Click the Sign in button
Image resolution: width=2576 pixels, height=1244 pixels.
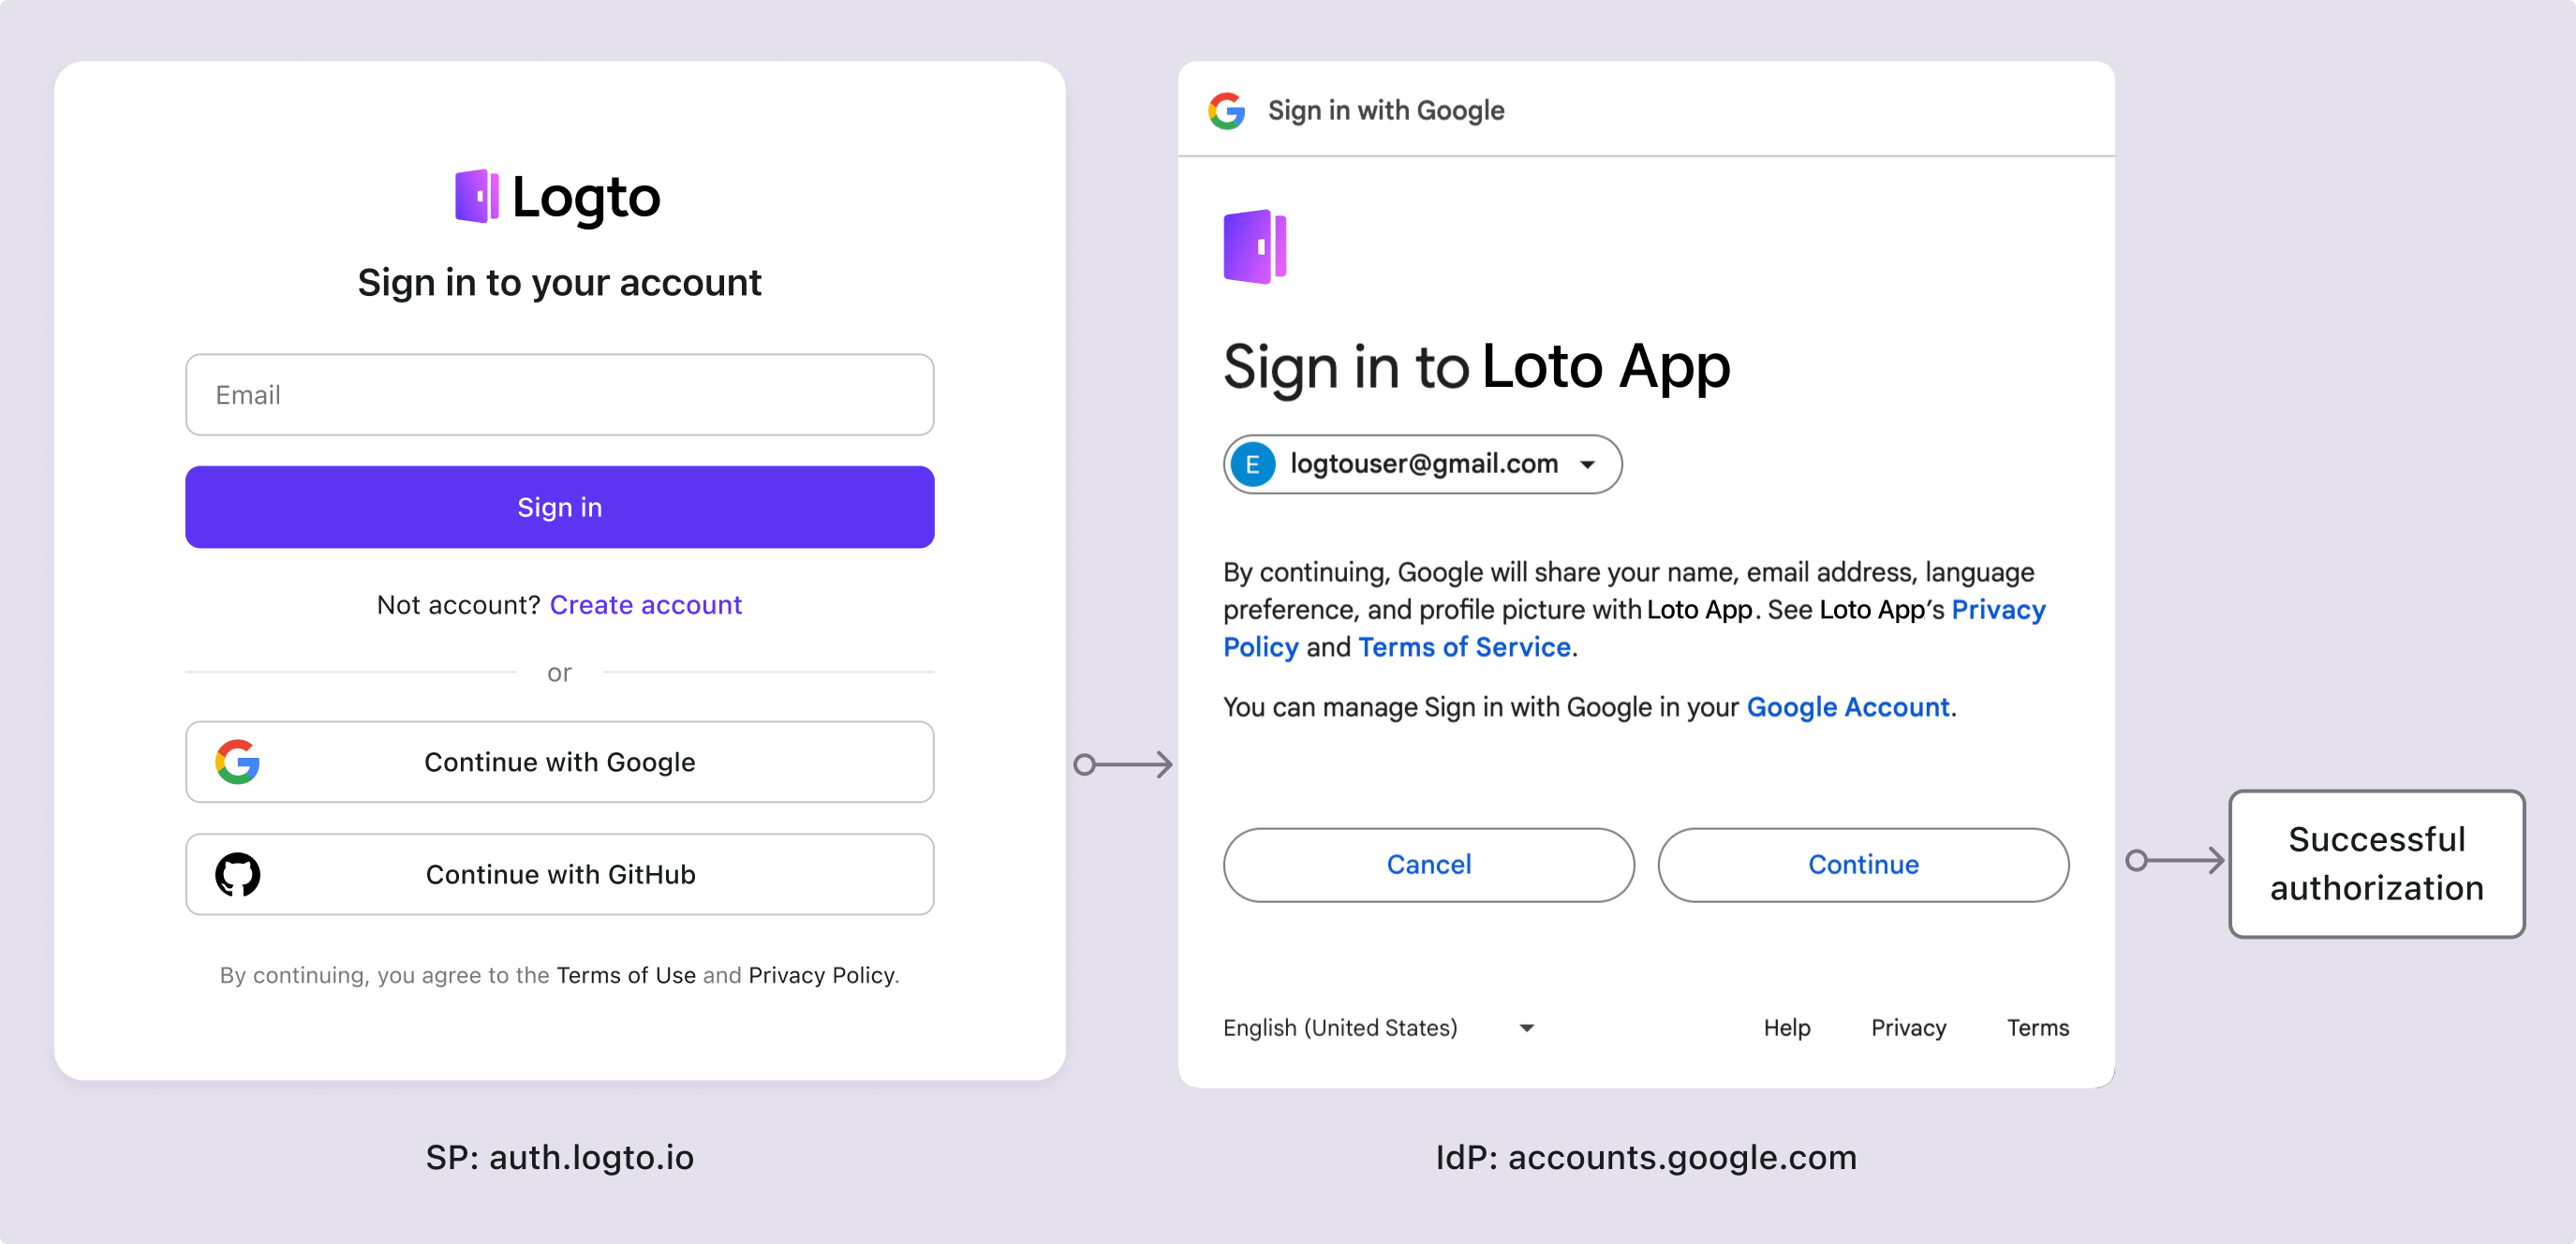tap(558, 506)
